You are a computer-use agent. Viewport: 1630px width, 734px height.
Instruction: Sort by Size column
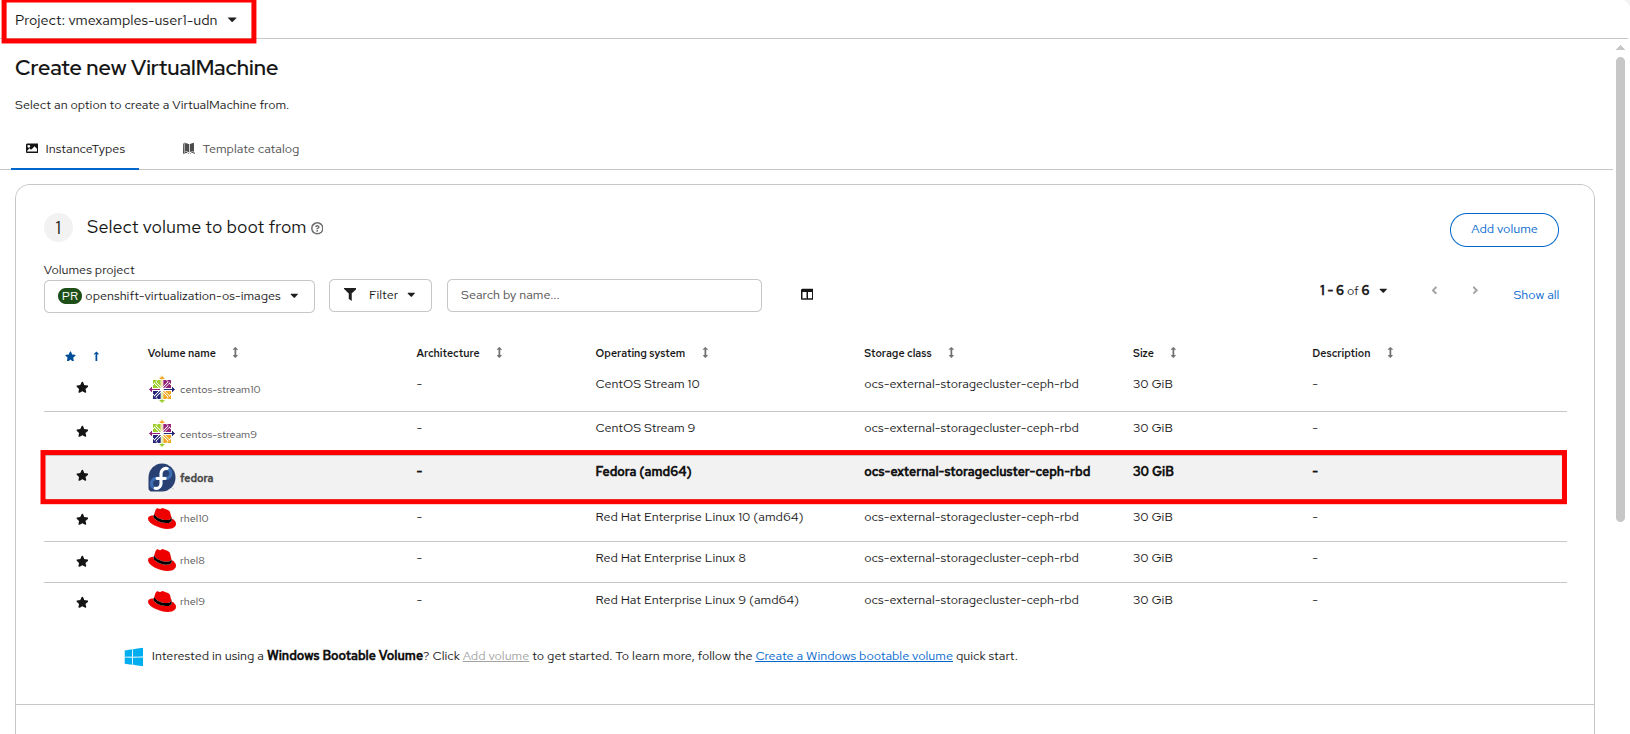coord(1173,353)
